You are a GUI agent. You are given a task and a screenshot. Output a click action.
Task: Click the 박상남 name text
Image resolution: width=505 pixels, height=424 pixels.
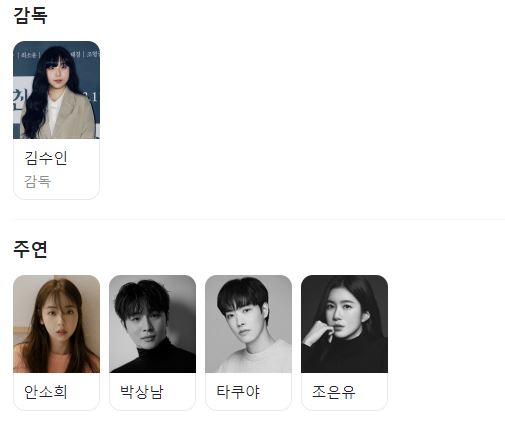(x=142, y=392)
